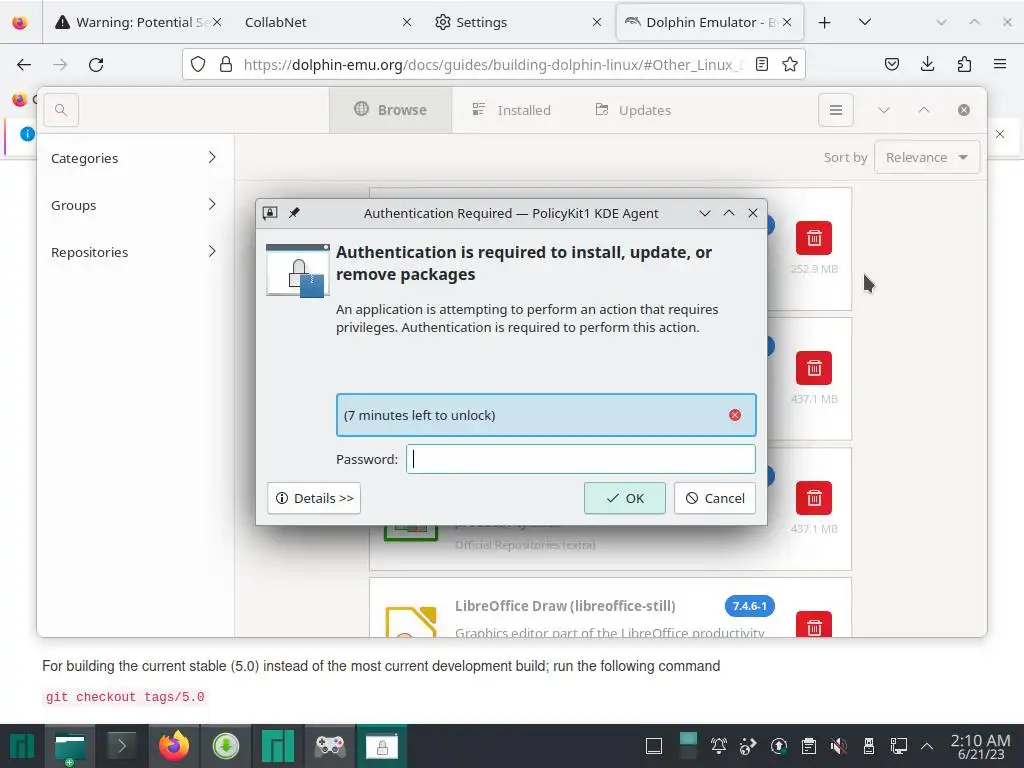Switch to the Installed tab
This screenshot has height=768, width=1024.
tap(511, 110)
